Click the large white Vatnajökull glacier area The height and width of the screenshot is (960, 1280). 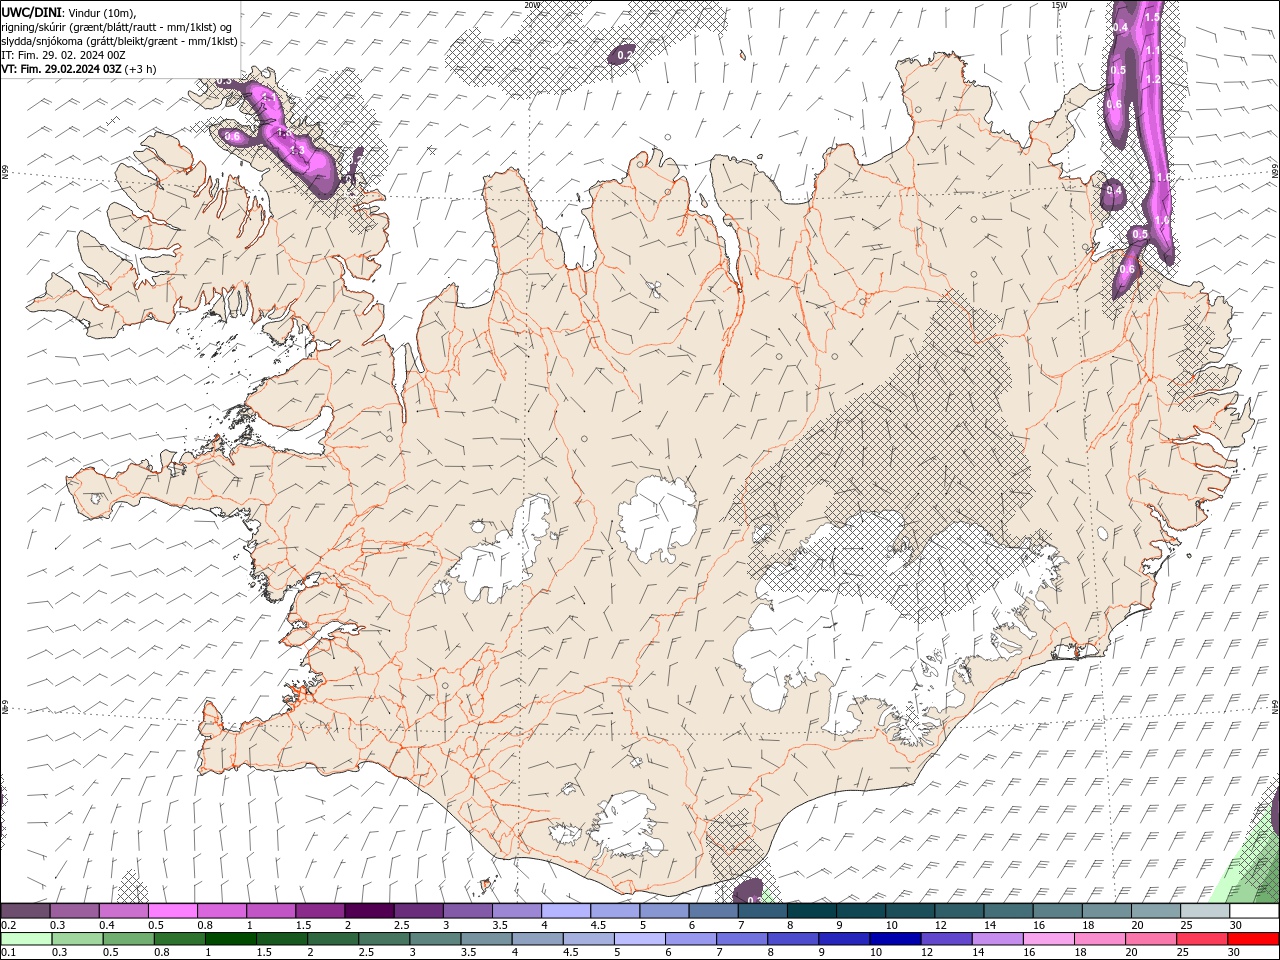880,620
